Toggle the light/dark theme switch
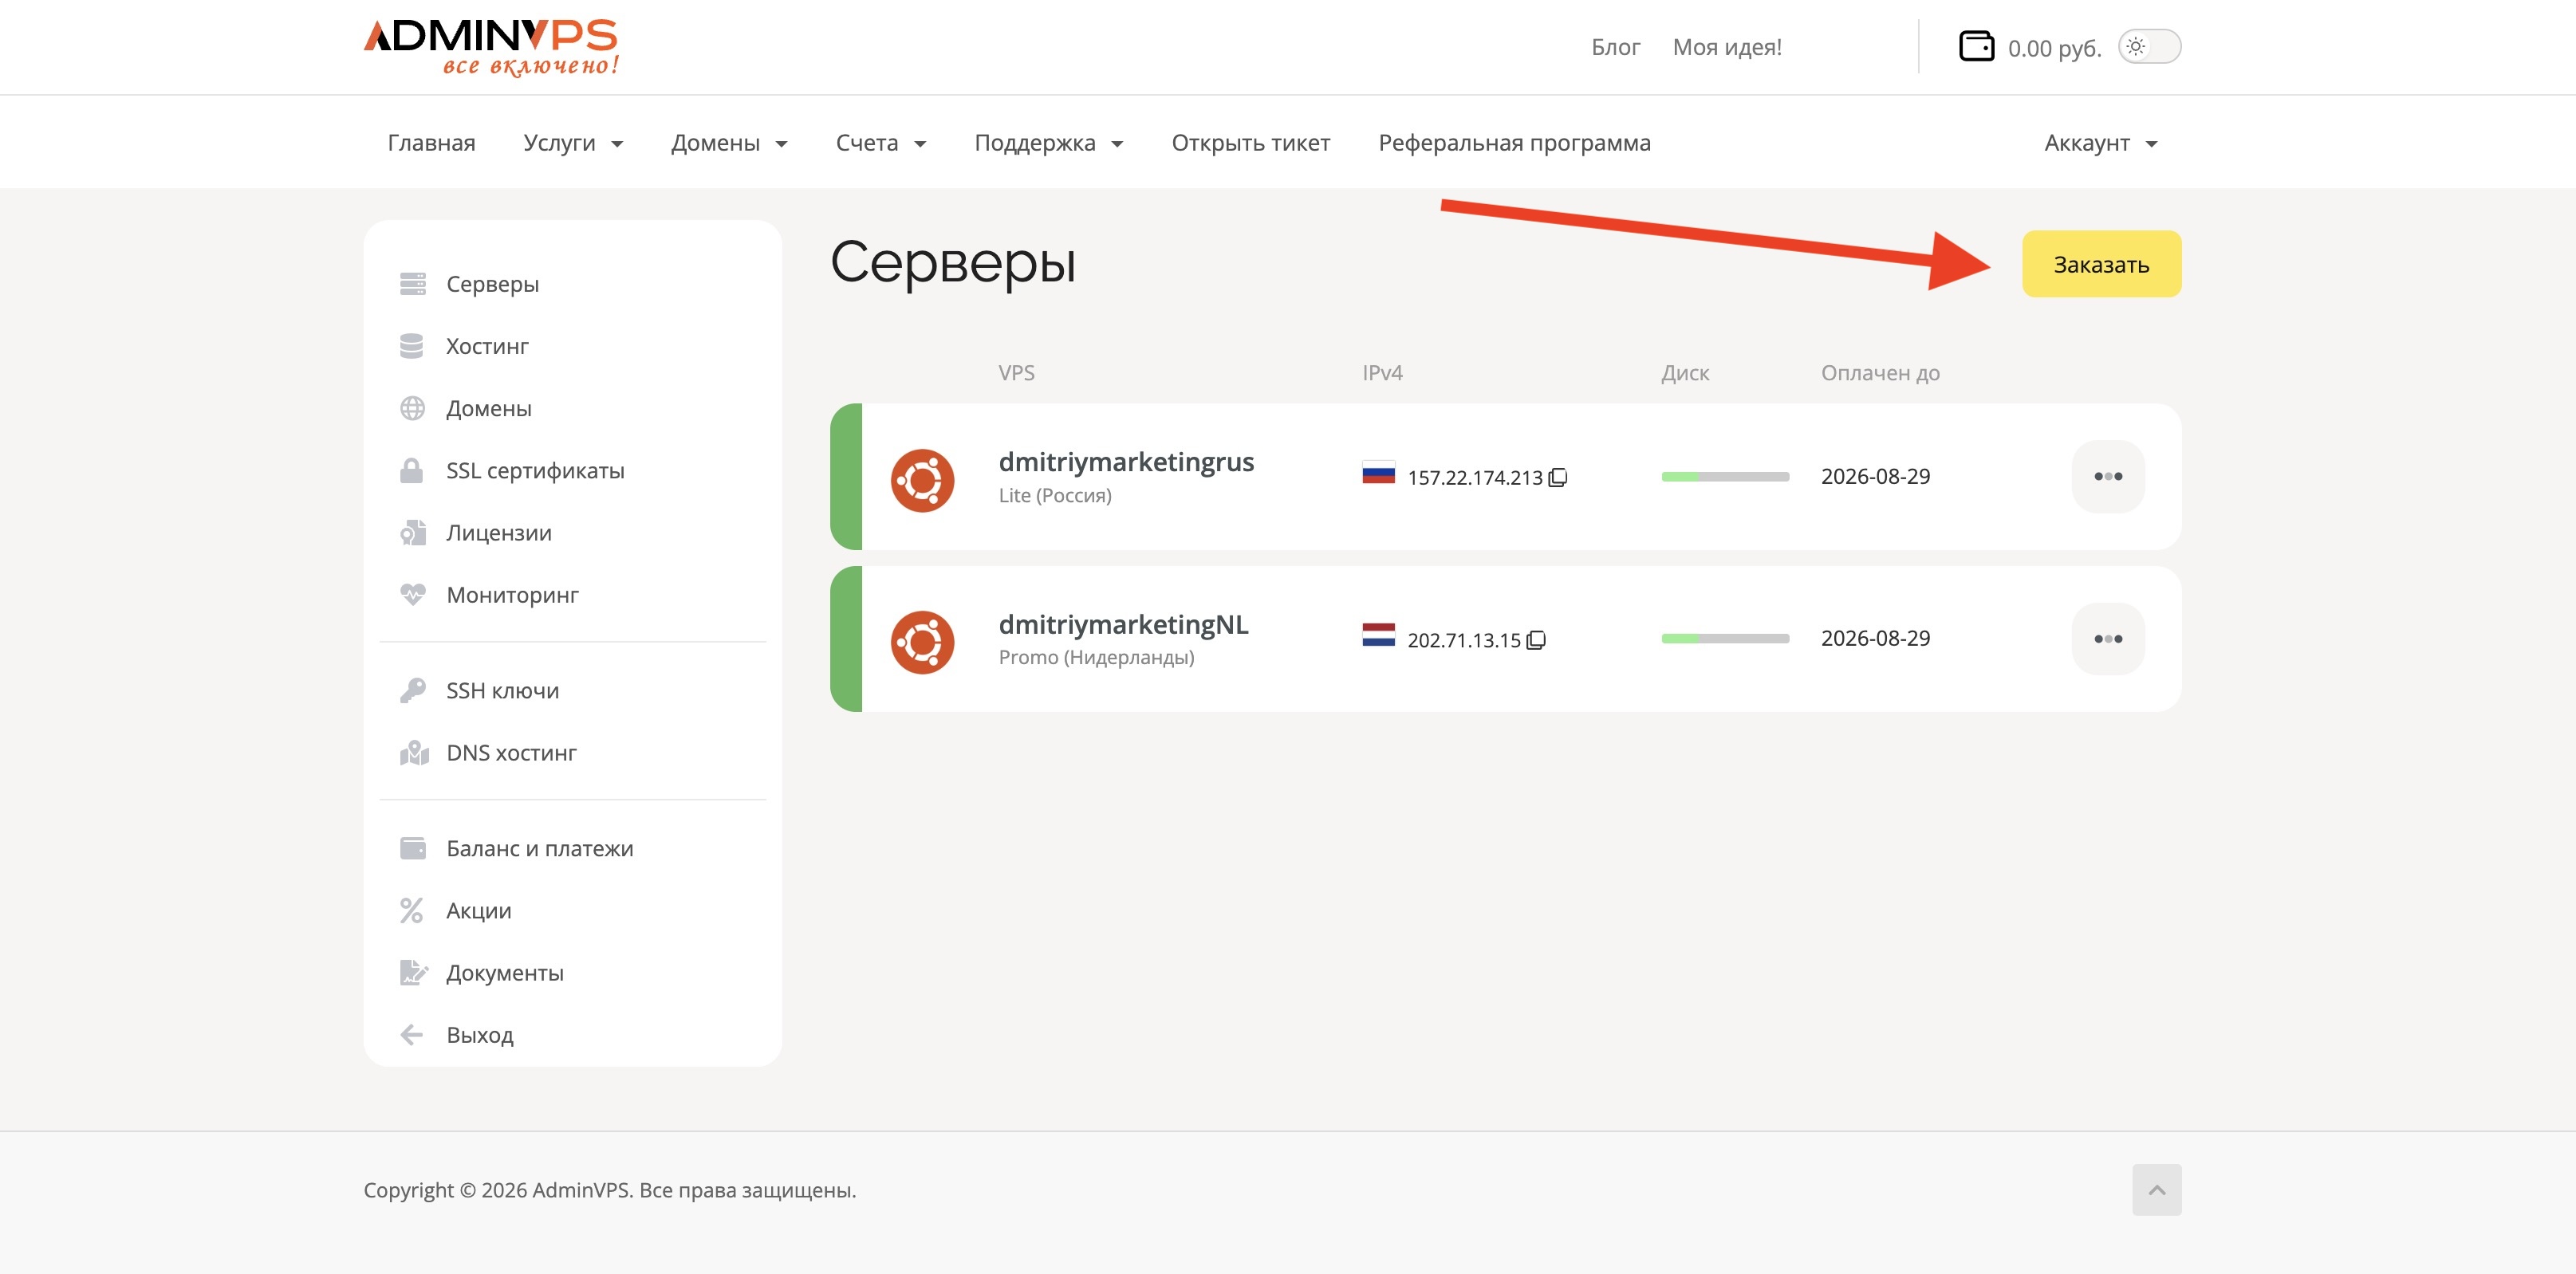Screen dimensions: 2576x1274 2149,46
